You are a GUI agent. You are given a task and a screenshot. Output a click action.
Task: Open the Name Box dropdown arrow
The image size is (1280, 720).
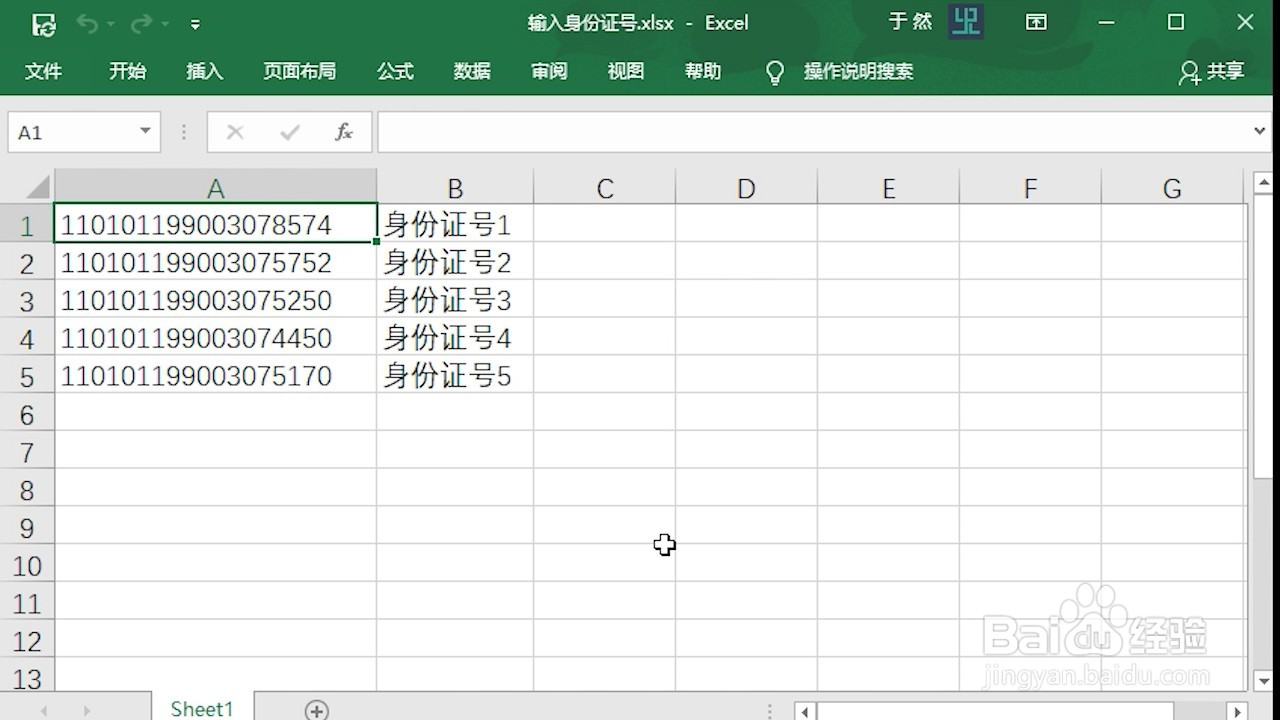pyautogui.click(x=143, y=131)
